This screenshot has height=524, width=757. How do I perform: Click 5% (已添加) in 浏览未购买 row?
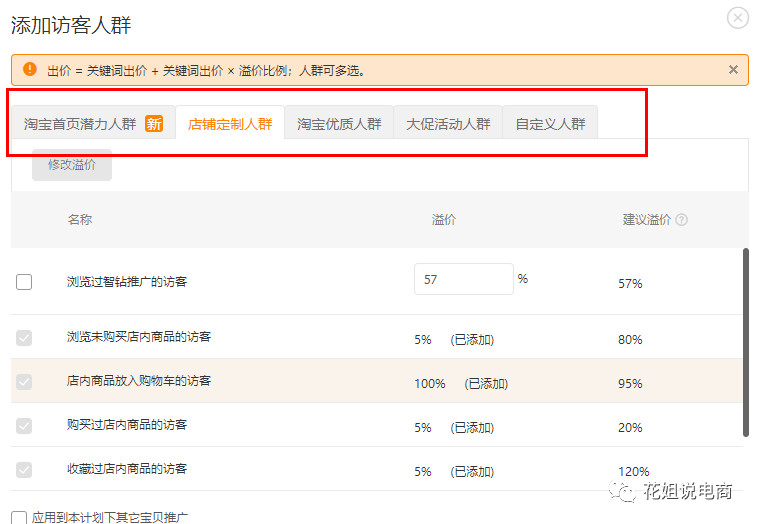[x=454, y=340]
